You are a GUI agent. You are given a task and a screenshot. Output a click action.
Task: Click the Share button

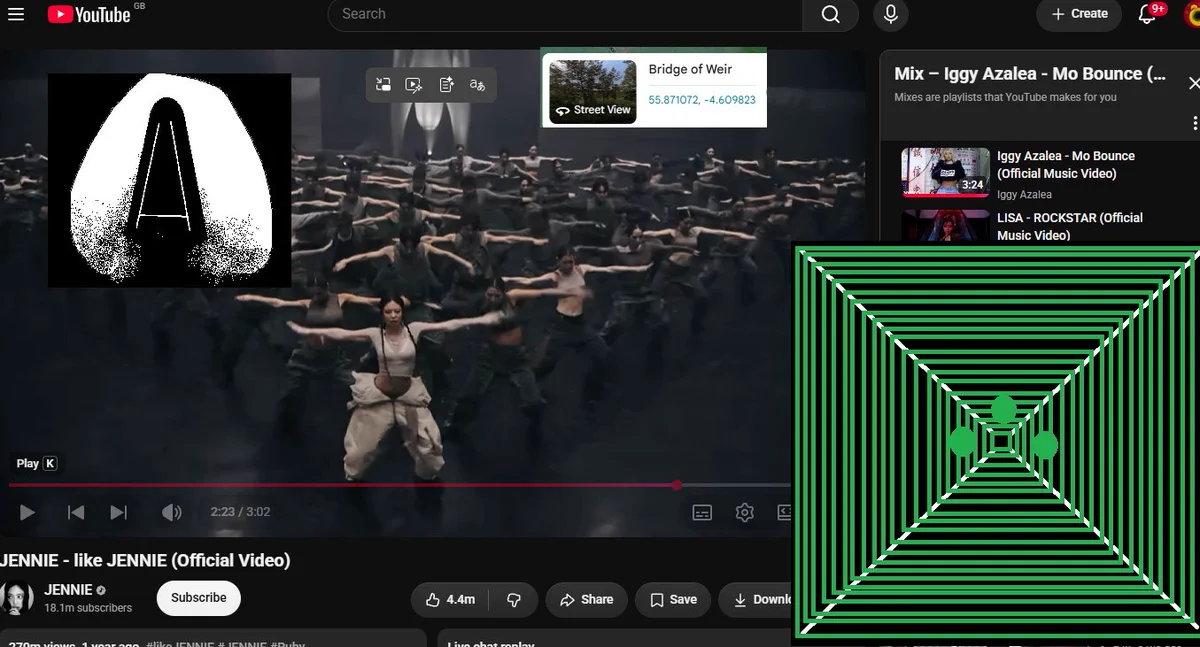click(586, 599)
